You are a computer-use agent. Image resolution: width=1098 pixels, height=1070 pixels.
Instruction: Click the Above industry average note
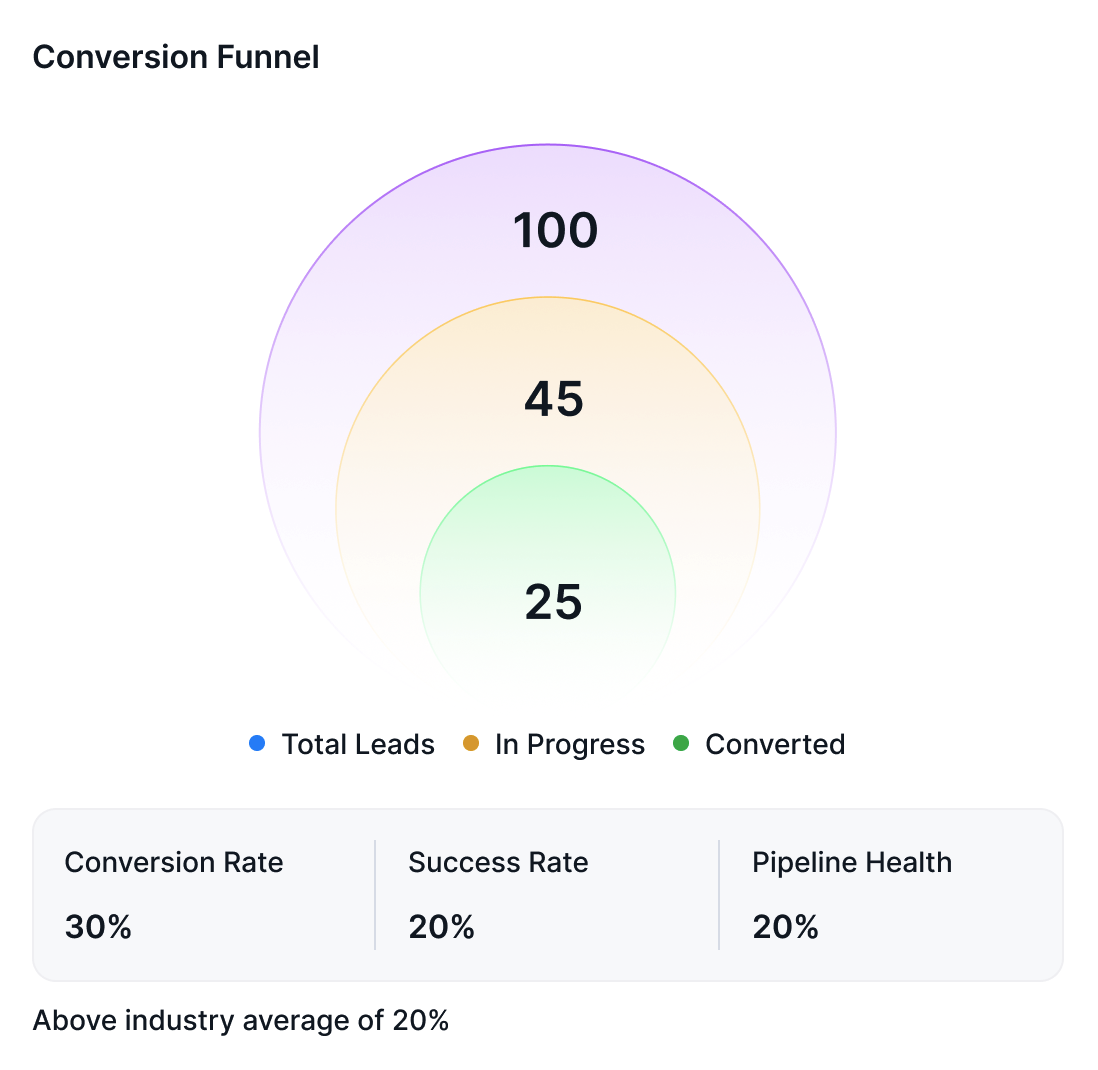click(x=241, y=1021)
